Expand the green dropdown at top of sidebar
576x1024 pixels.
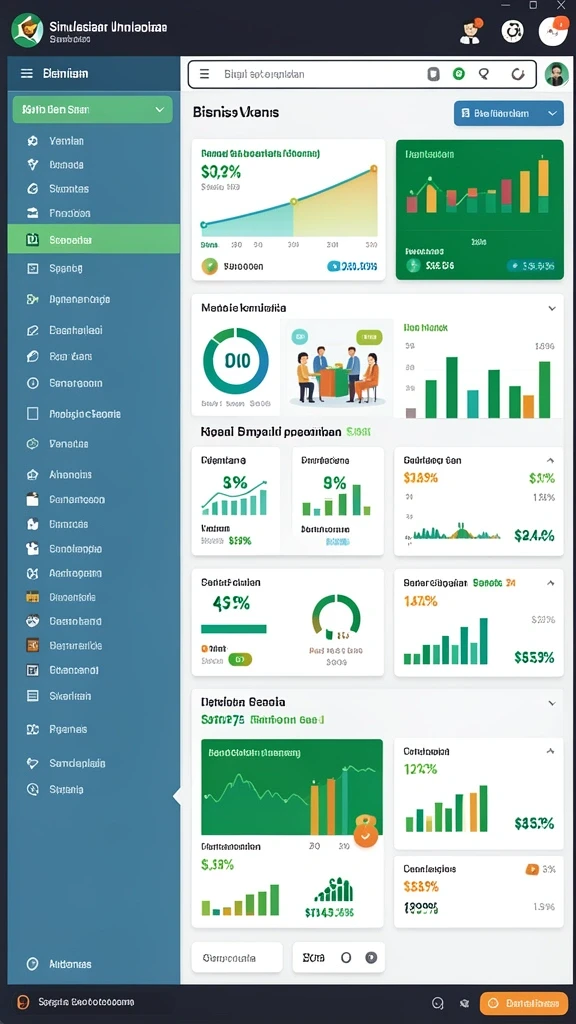(92, 110)
